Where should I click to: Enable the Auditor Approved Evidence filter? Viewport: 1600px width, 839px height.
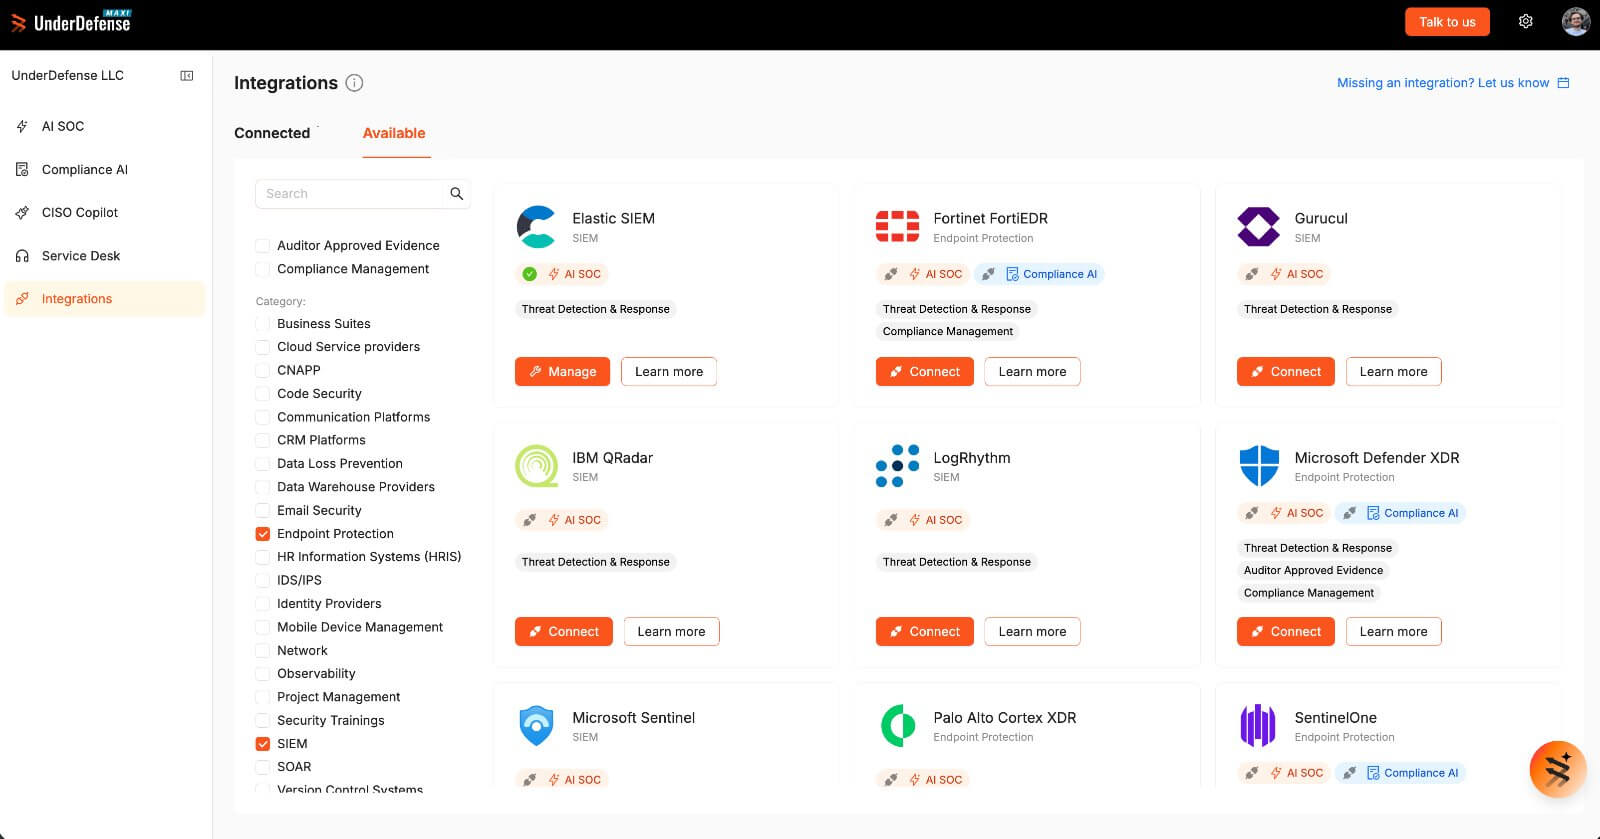(263, 246)
